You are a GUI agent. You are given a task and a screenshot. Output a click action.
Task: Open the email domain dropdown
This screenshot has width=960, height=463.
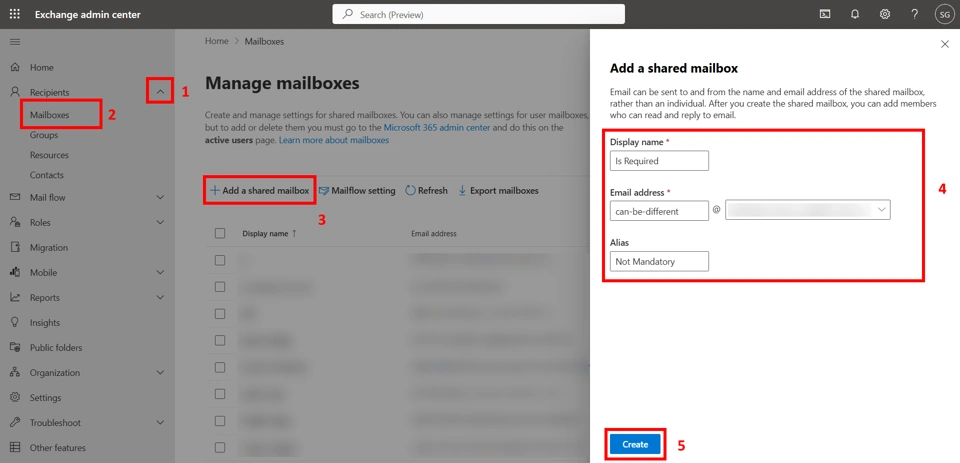point(808,210)
